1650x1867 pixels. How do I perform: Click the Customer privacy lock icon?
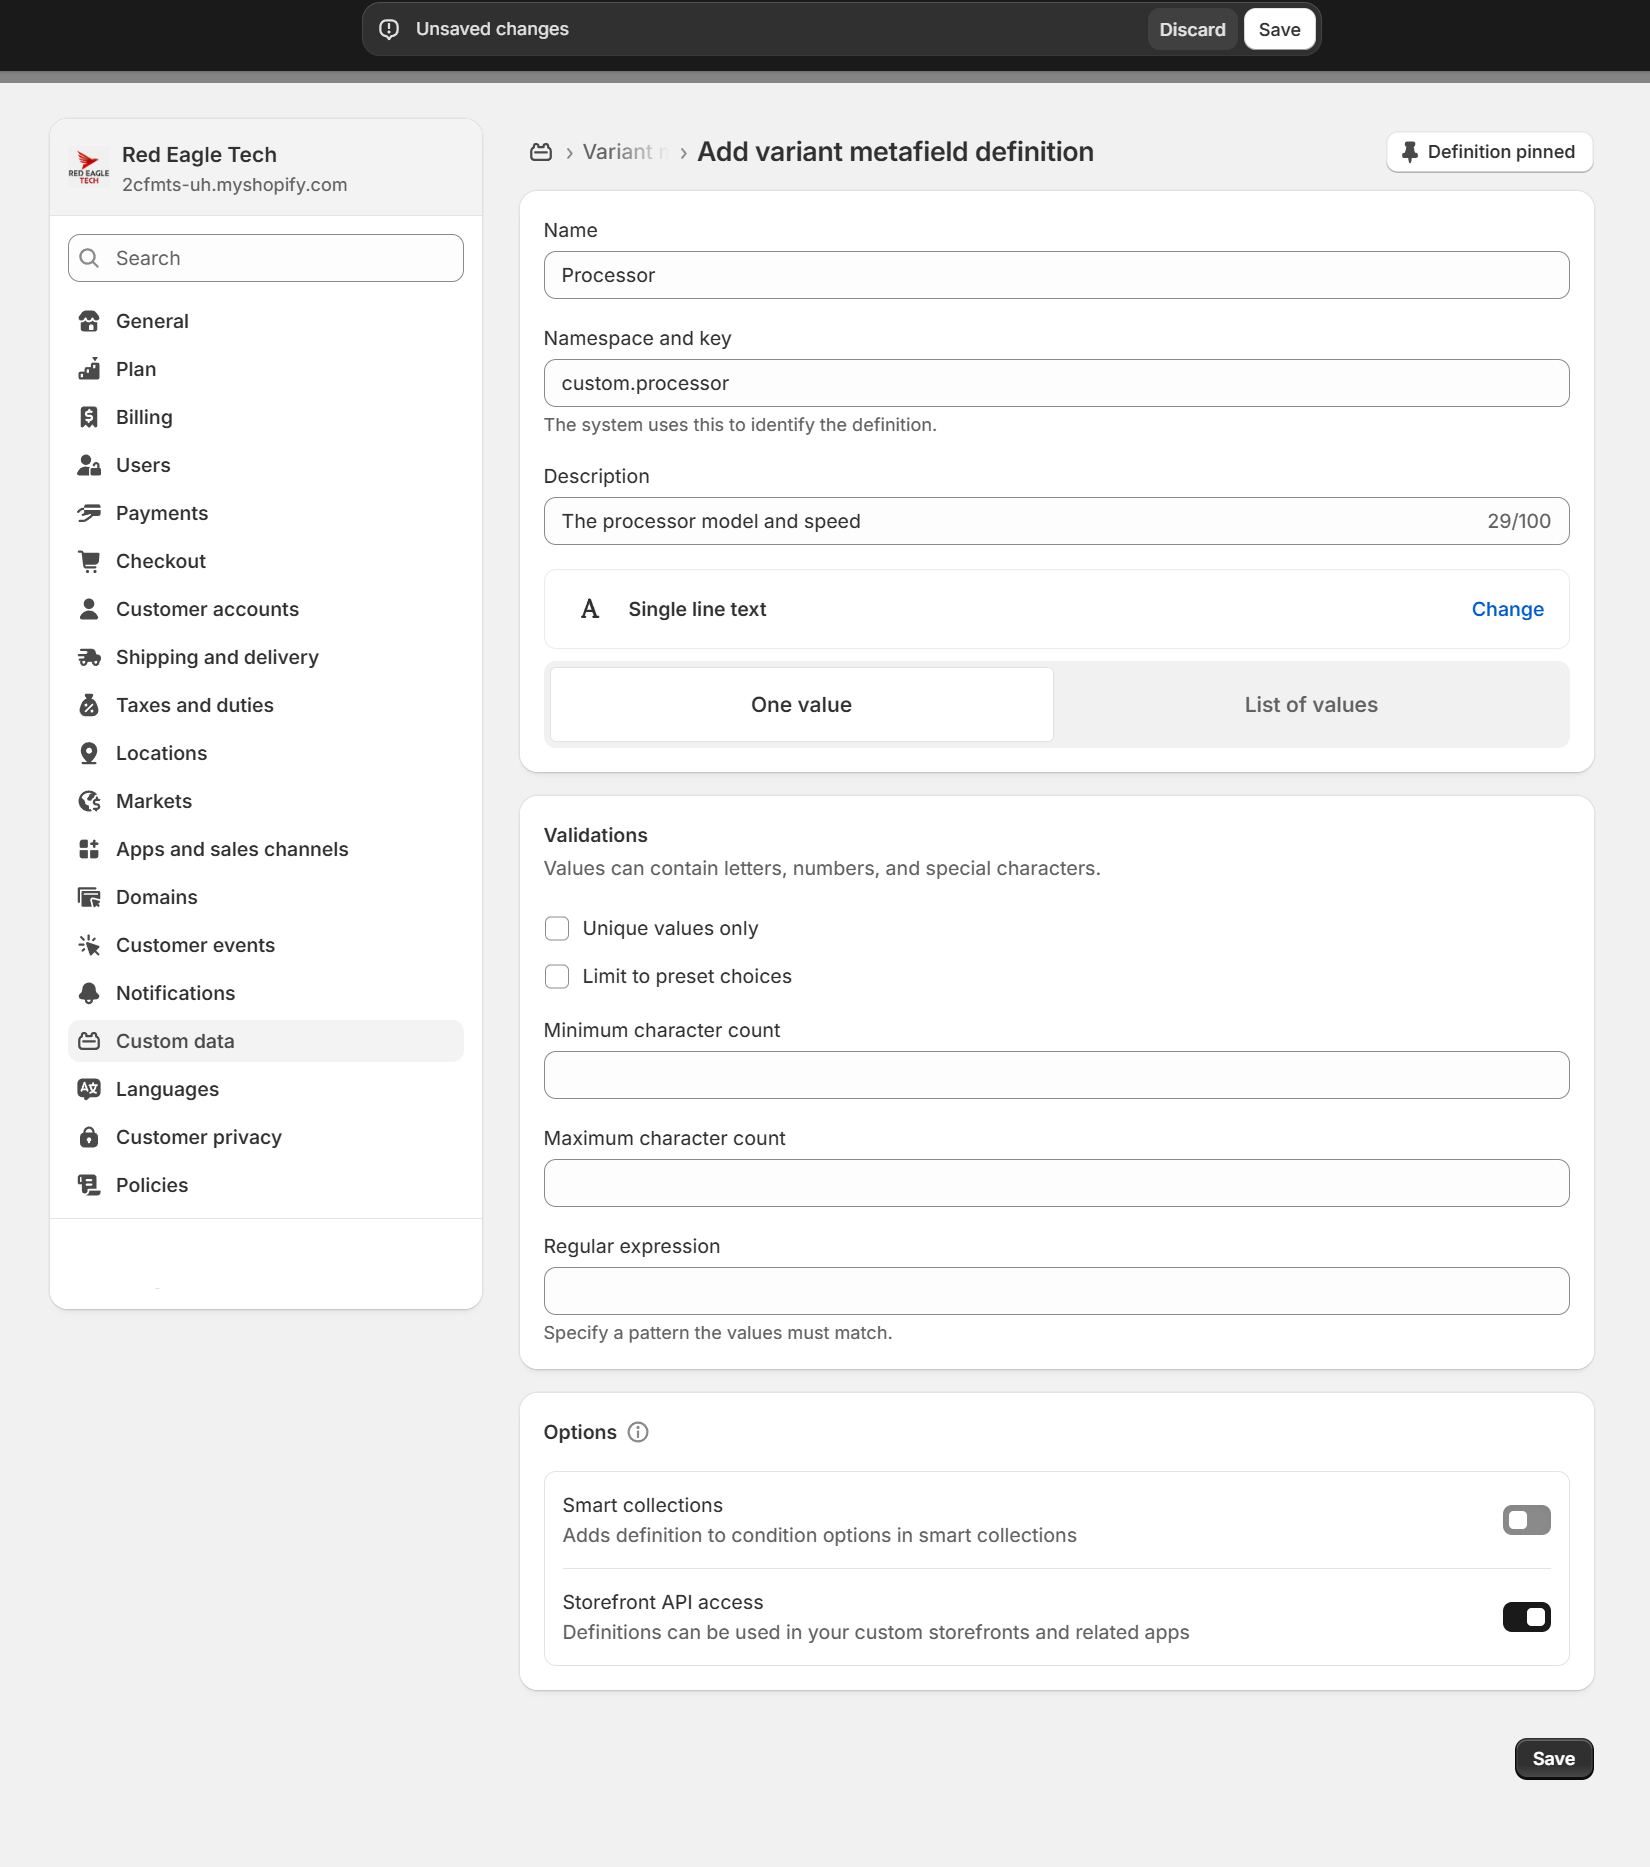89,1137
